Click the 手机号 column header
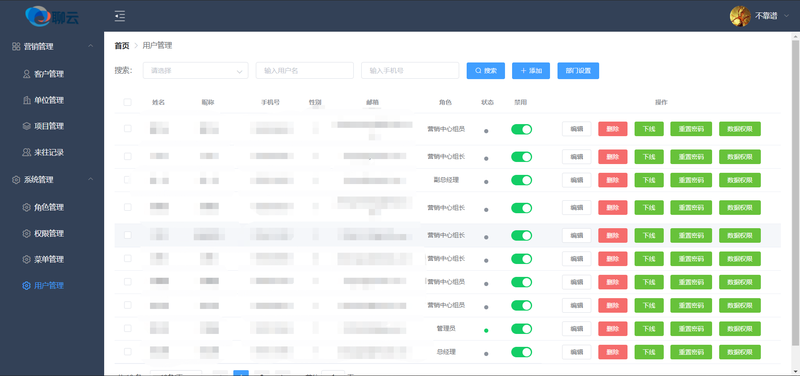800x376 pixels. tap(270, 103)
